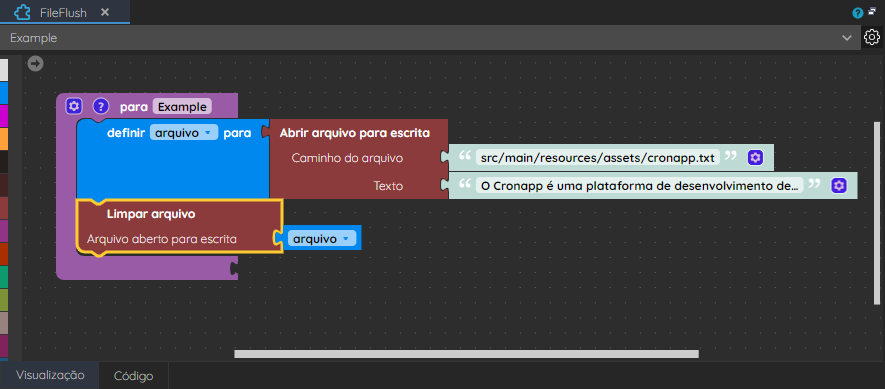Viewport: 885px width, 389px height.
Task: Close the FileFlush tab
Action: [x=104, y=12]
